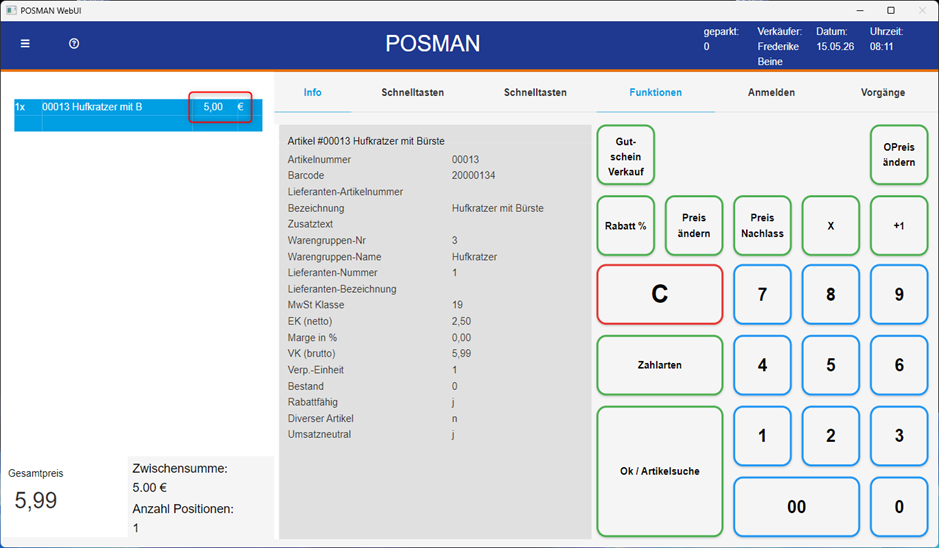Click Ok / Artikelsuche button
This screenshot has width=939, height=548.
tap(660, 471)
